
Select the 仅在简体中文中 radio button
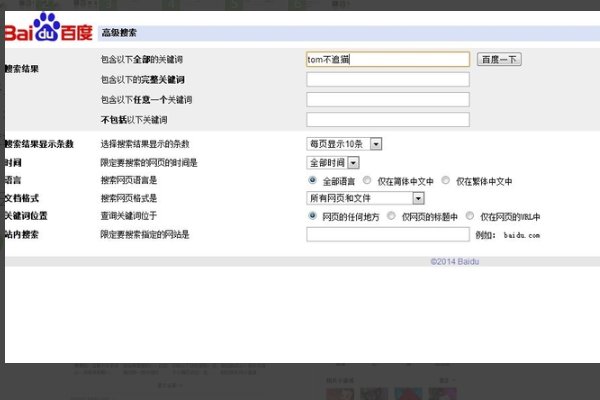[x=367, y=180]
